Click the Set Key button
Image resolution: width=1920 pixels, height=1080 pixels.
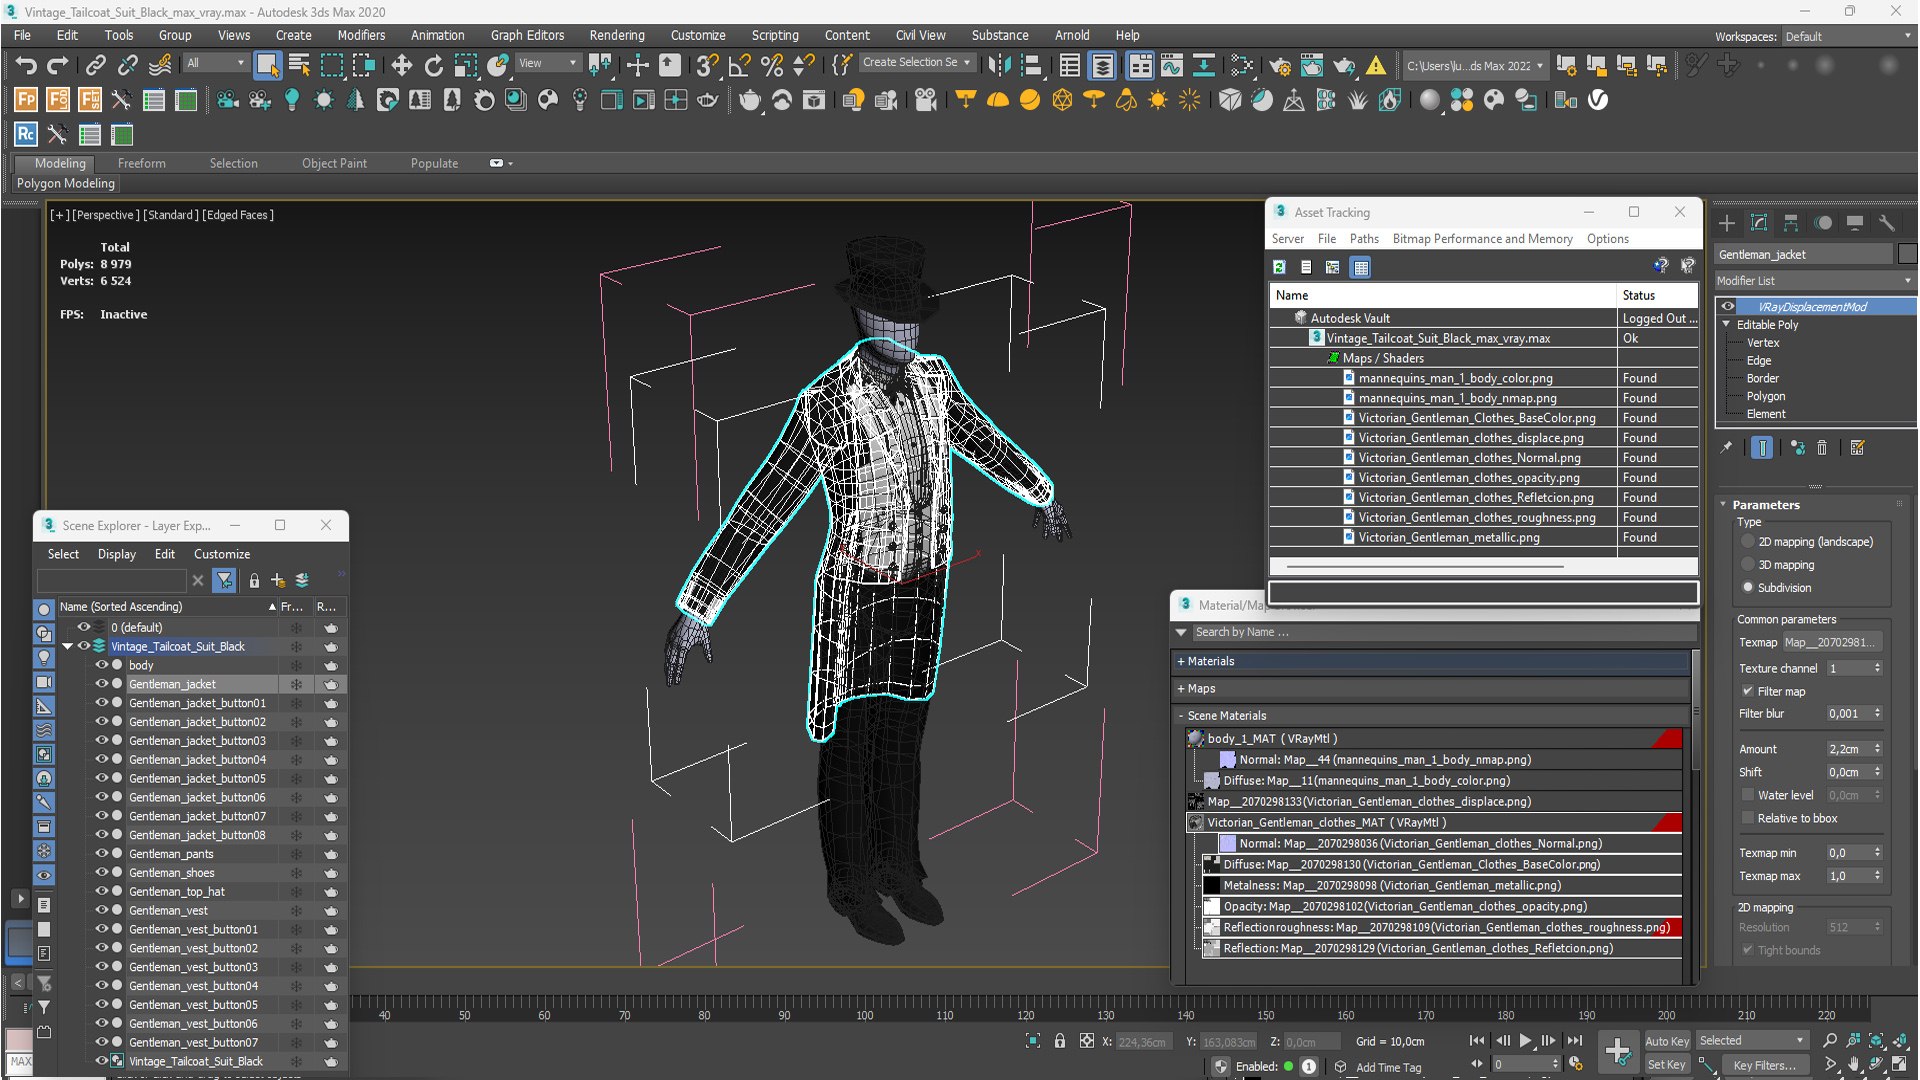click(x=1667, y=1065)
